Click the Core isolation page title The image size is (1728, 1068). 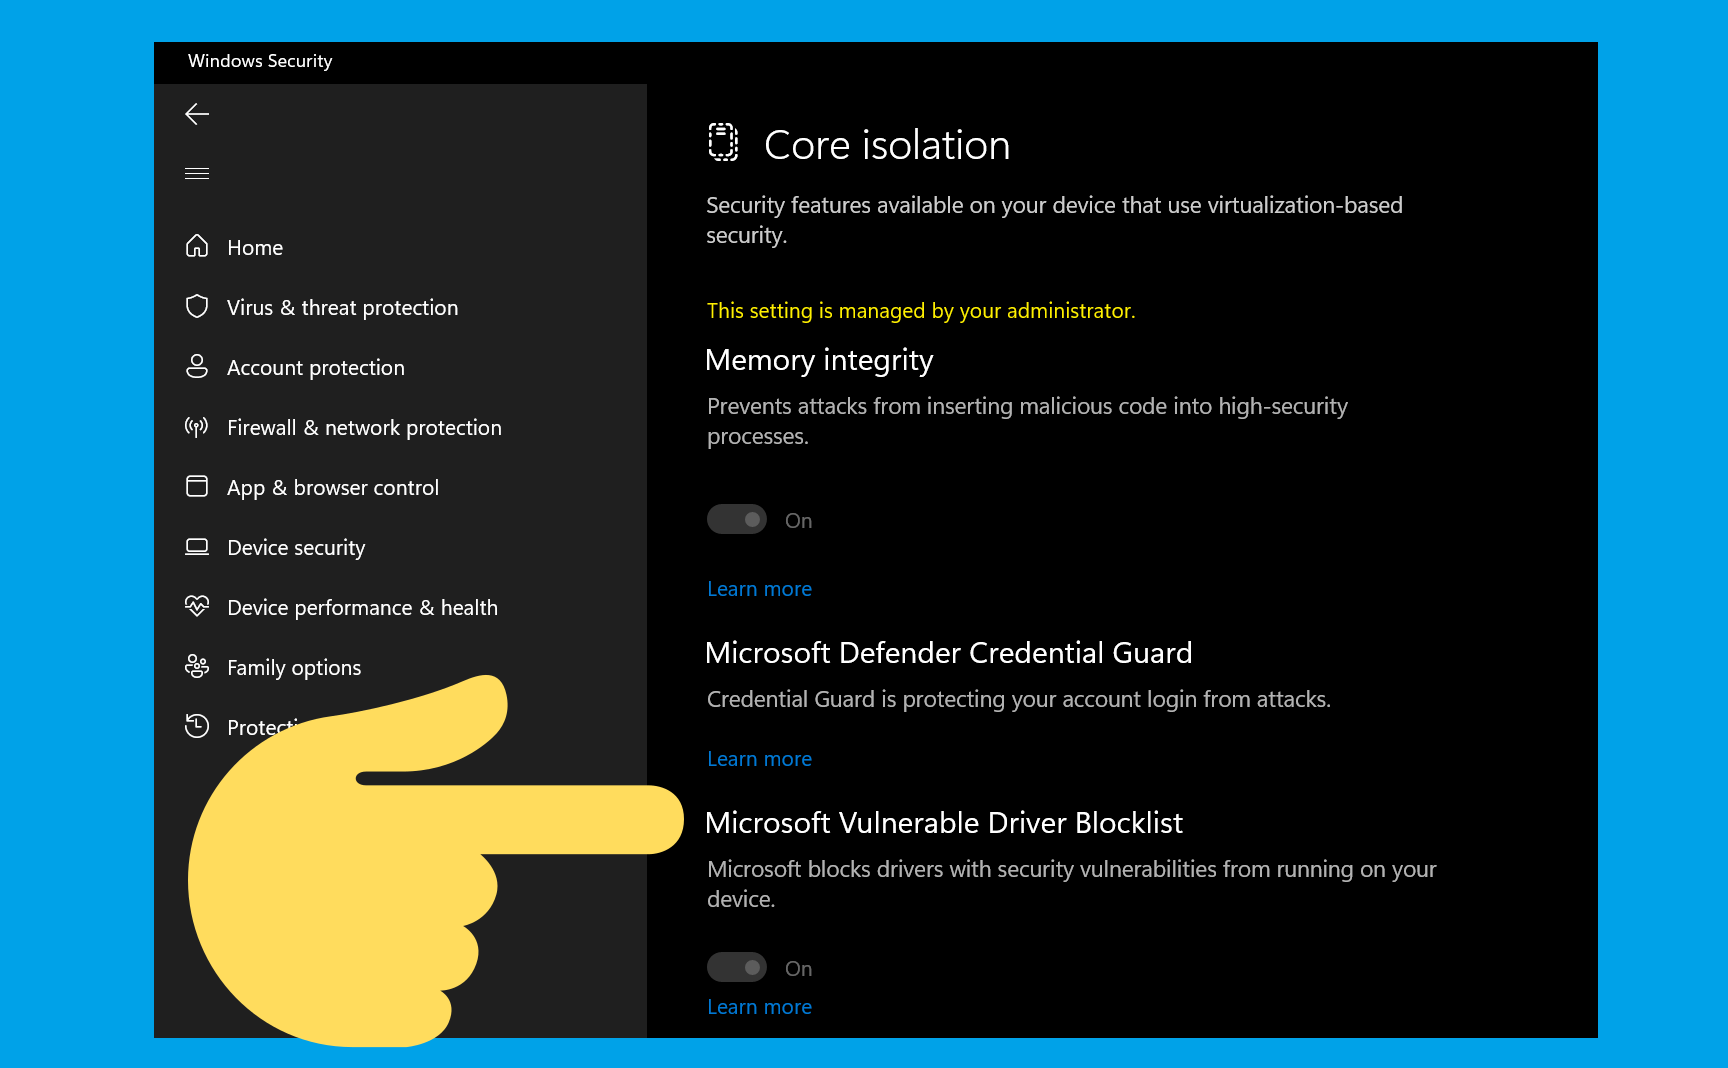tap(887, 145)
